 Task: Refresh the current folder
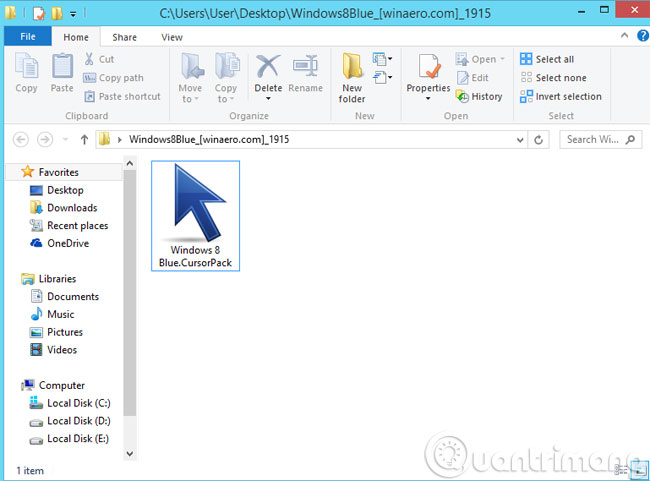(x=538, y=140)
